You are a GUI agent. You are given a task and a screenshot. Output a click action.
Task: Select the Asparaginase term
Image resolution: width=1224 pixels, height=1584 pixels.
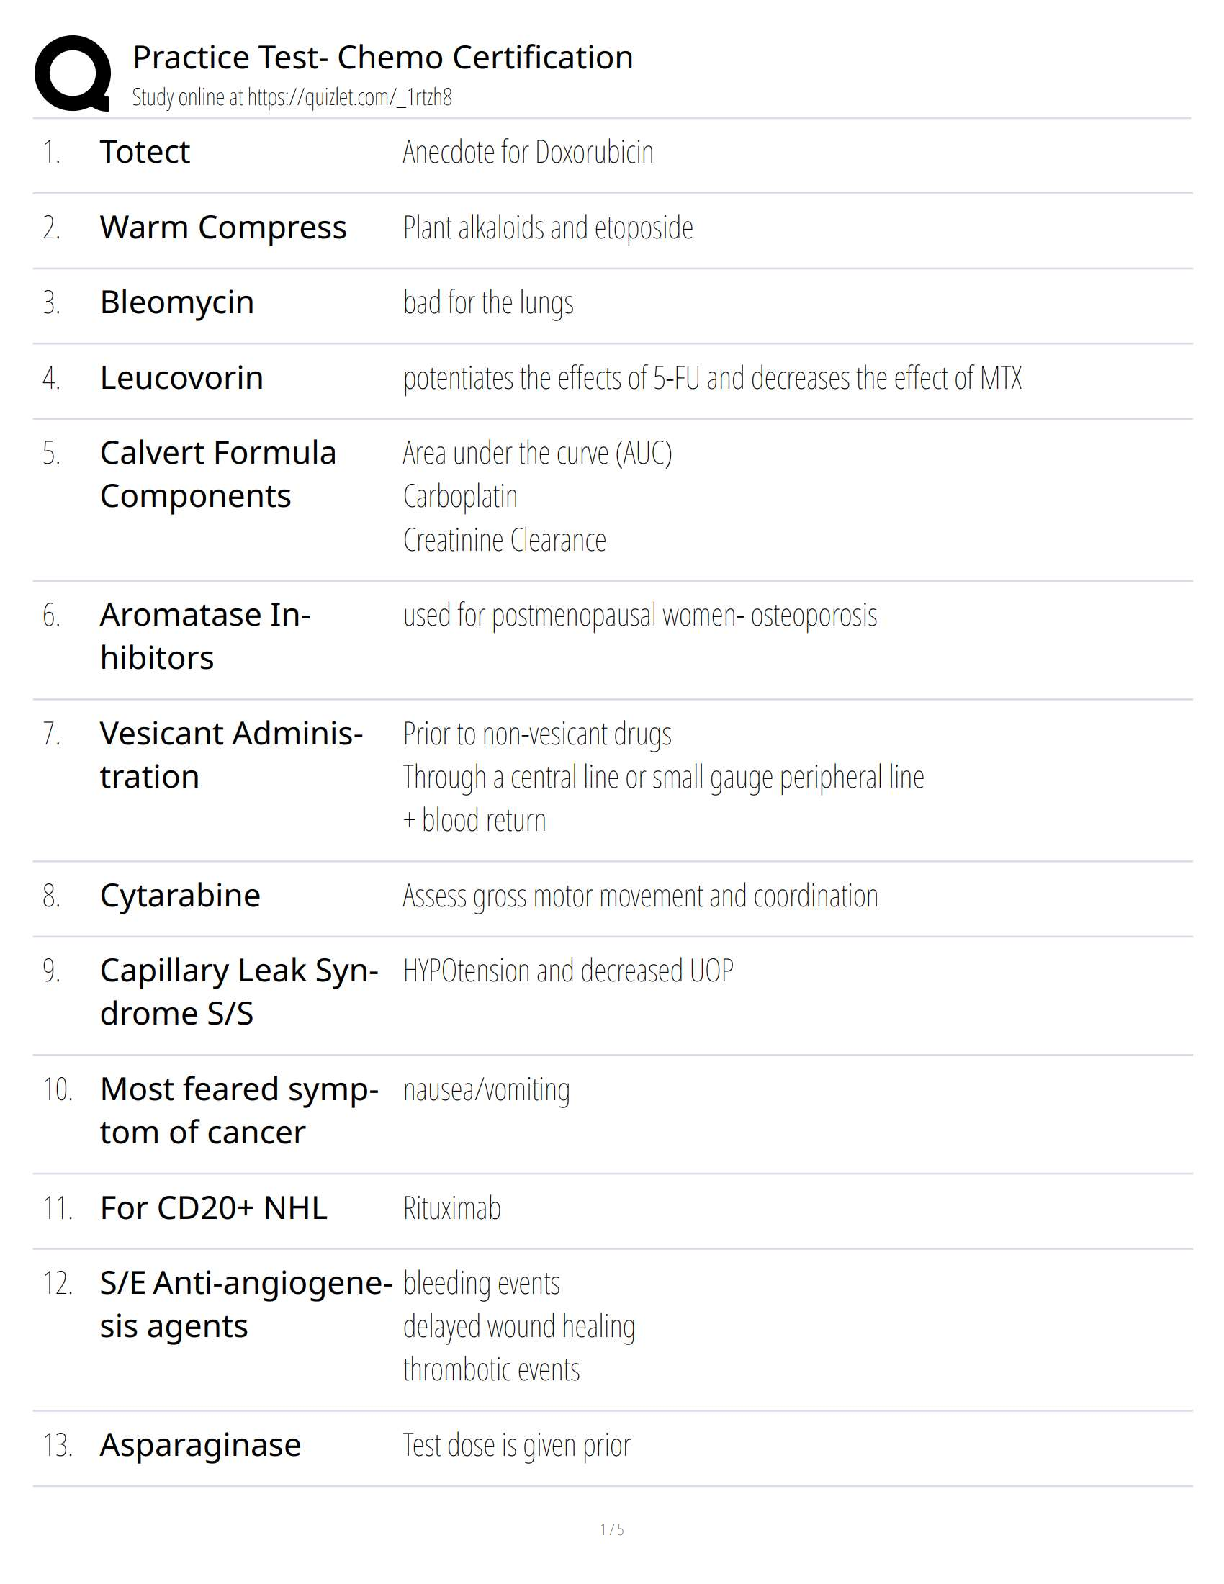200,1445
